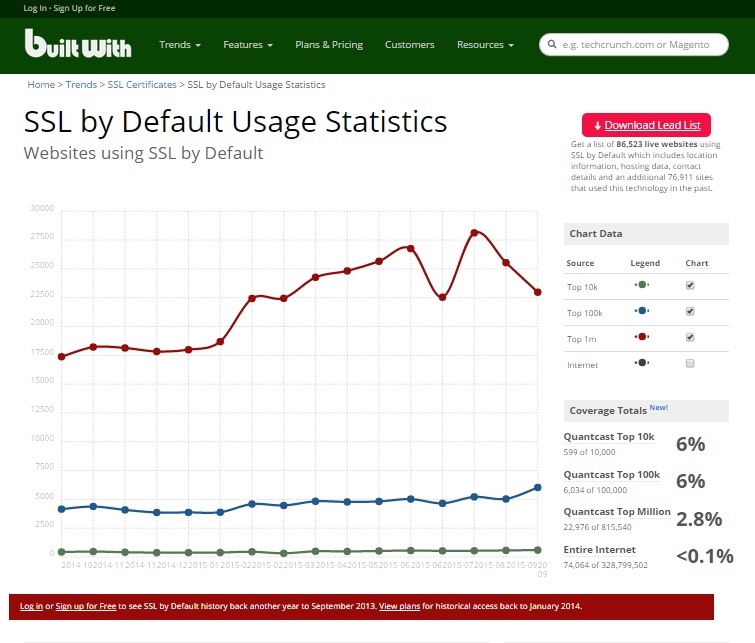
Task: Uncheck the Top 10k chart checkbox
Action: (690, 285)
